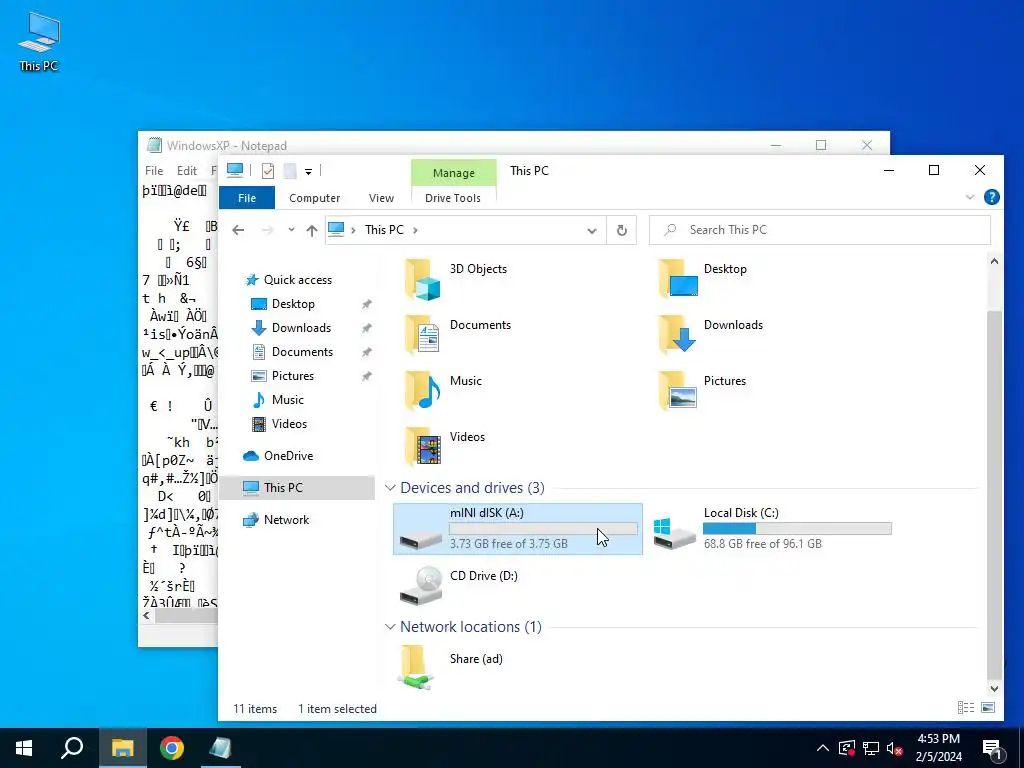Switch to the View ribbon tab
Screen dimensions: 1024x768
(381, 198)
